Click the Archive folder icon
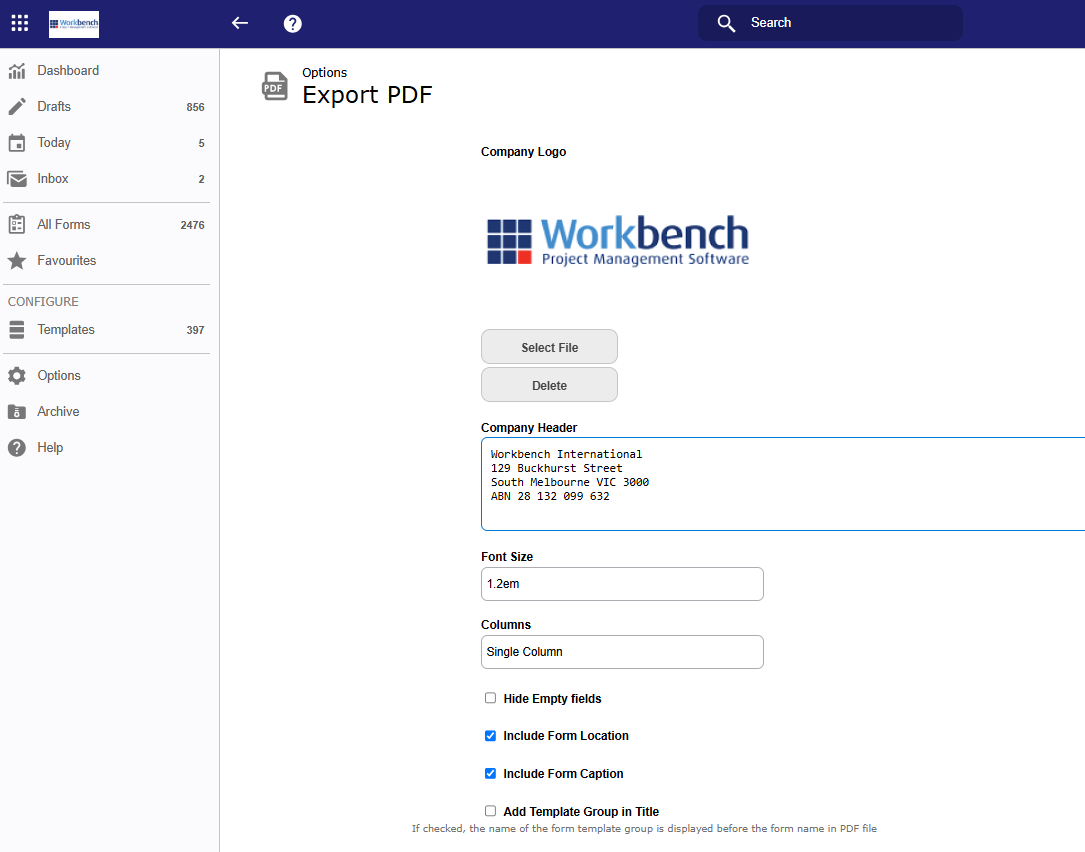 coord(17,411)
